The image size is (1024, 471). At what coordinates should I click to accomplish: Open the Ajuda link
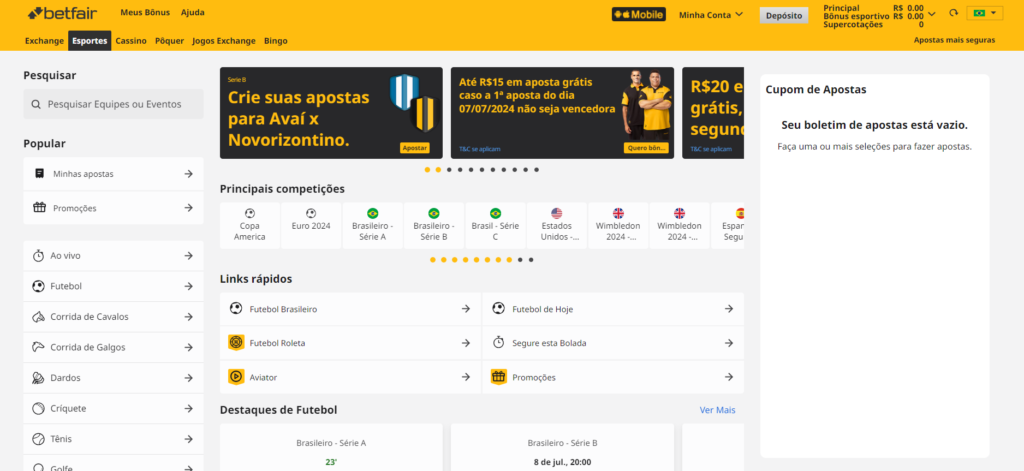tap(192, 12)
